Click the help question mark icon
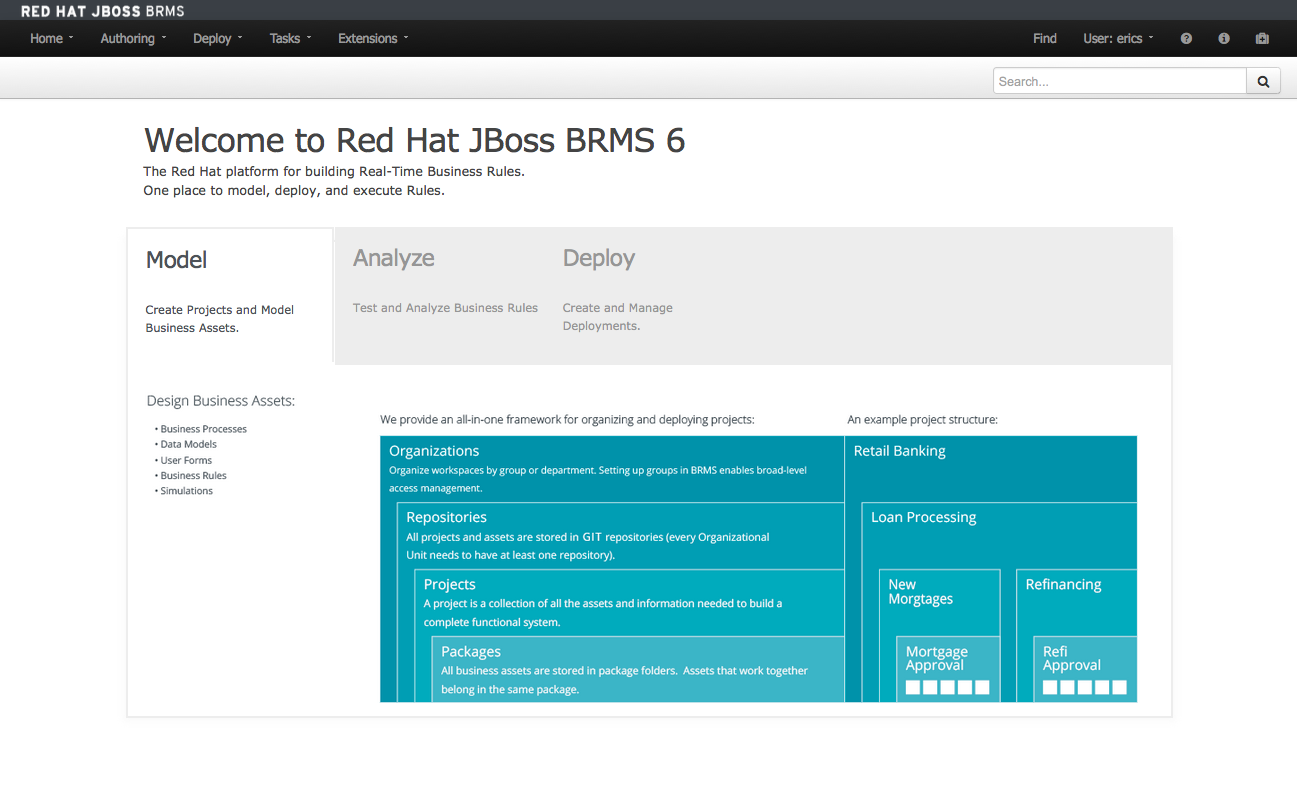The width and height of the screenshot is (1297, 788). coord(1186,39)
